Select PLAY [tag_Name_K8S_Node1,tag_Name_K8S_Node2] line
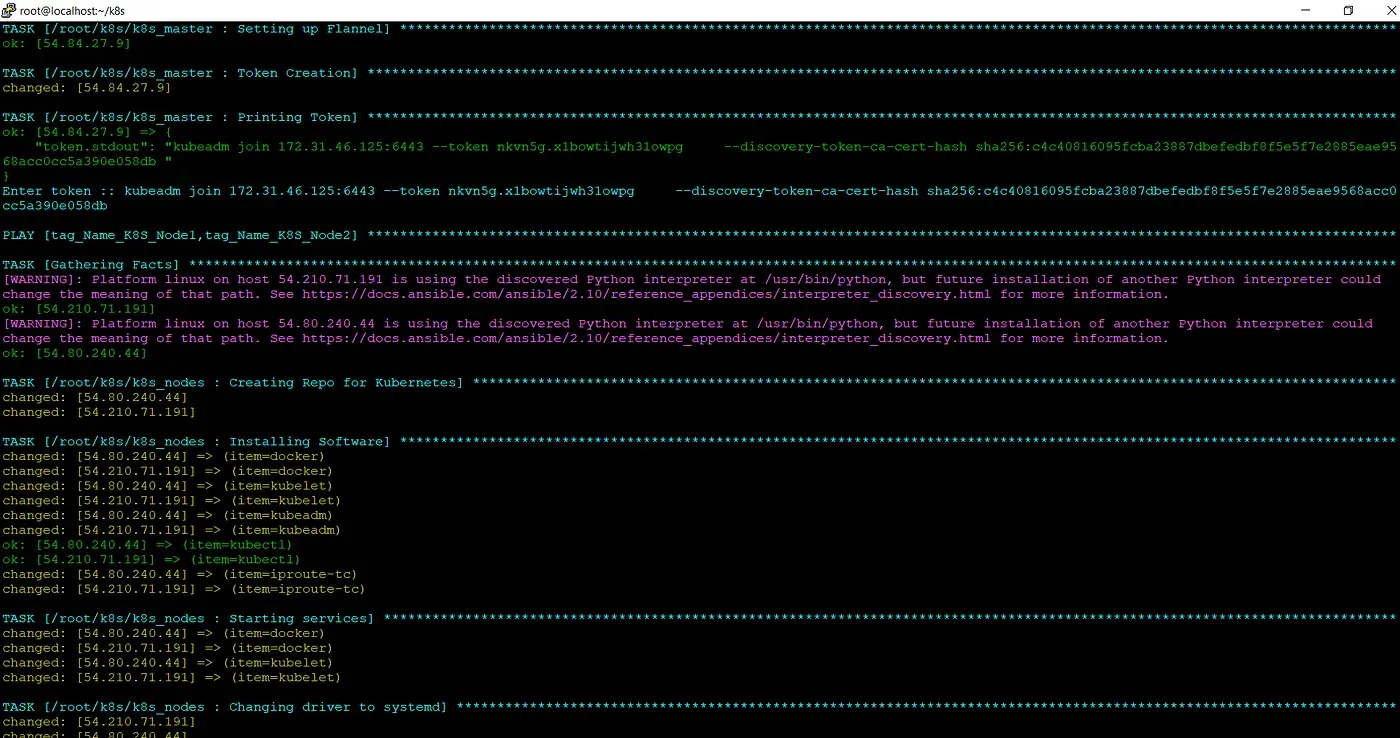The height and width of the screenshot is (738, 1400). (700, 235)
